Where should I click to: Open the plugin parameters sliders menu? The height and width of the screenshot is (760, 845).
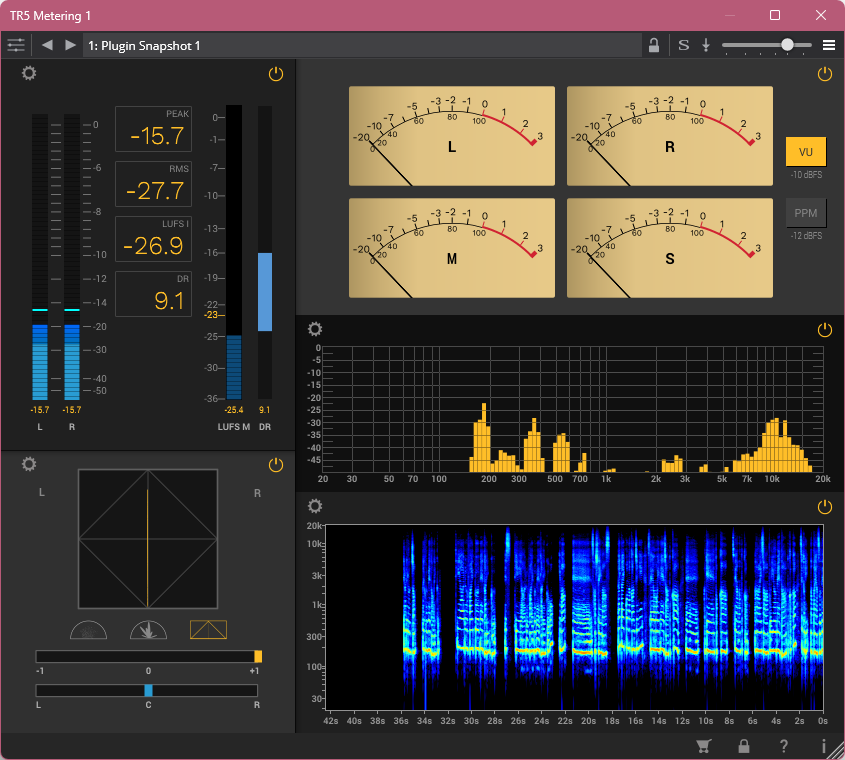(16, 45)
